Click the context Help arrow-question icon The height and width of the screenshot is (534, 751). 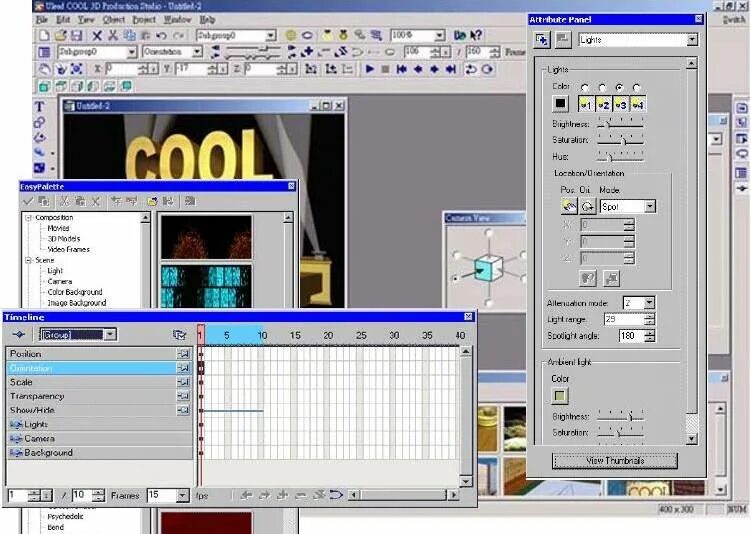pyautogui.click(x=476, y=35)
